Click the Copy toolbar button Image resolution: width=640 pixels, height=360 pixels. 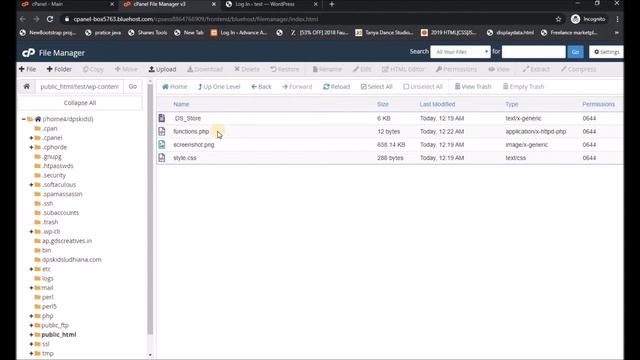click(93, 69)
